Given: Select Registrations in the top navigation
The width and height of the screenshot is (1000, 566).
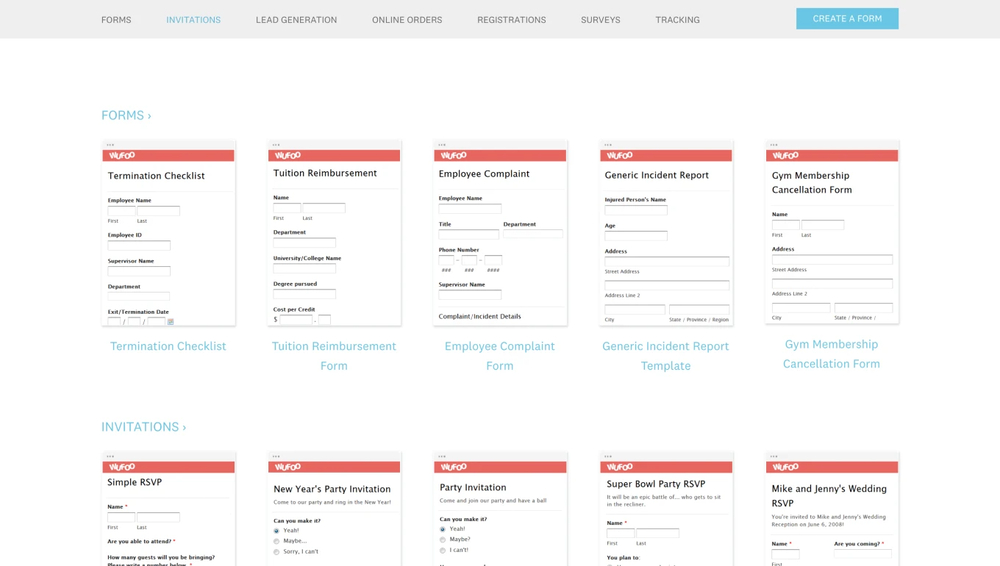Looking at the screenshot, I should click(x=511, y=20).
